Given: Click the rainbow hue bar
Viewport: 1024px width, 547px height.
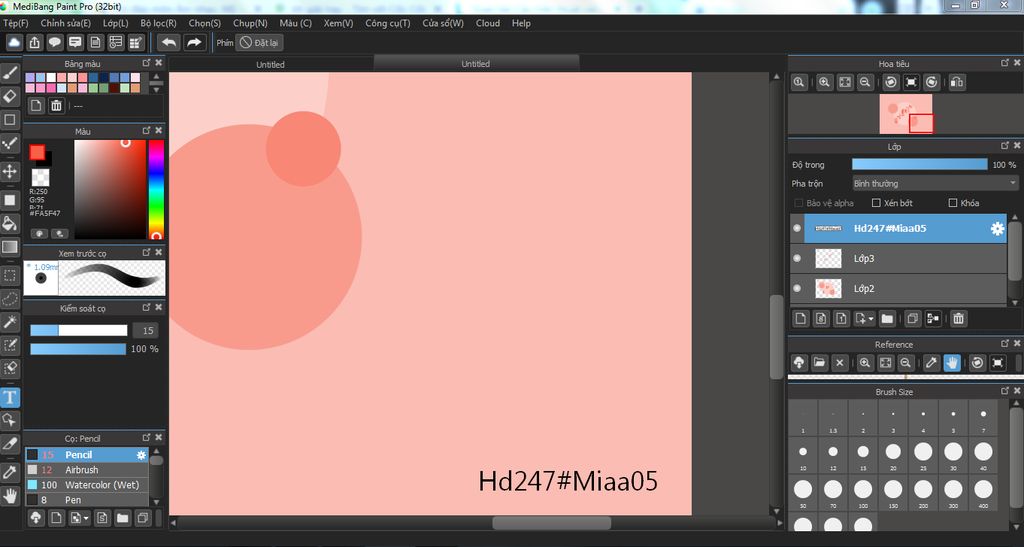Looking at the screenshot, I should point(156,189).
